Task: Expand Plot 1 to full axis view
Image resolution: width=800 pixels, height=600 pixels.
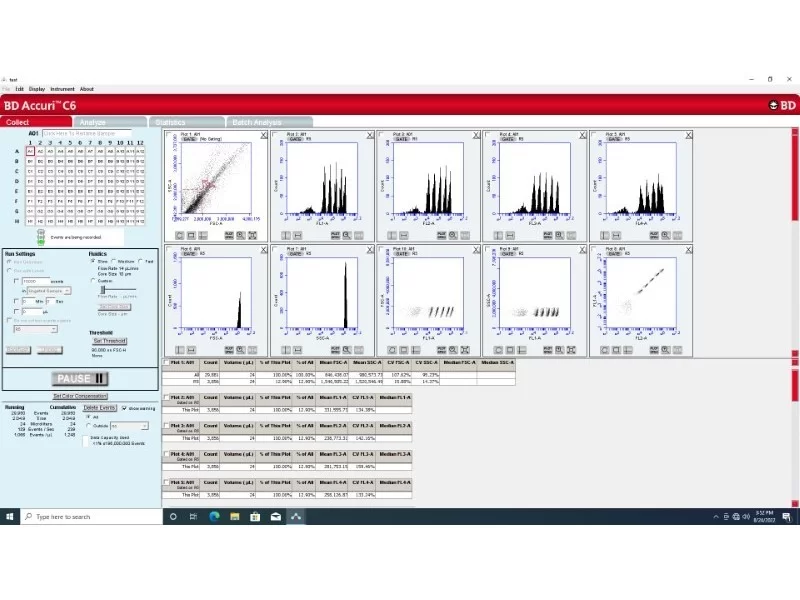Action: point(253,235)
